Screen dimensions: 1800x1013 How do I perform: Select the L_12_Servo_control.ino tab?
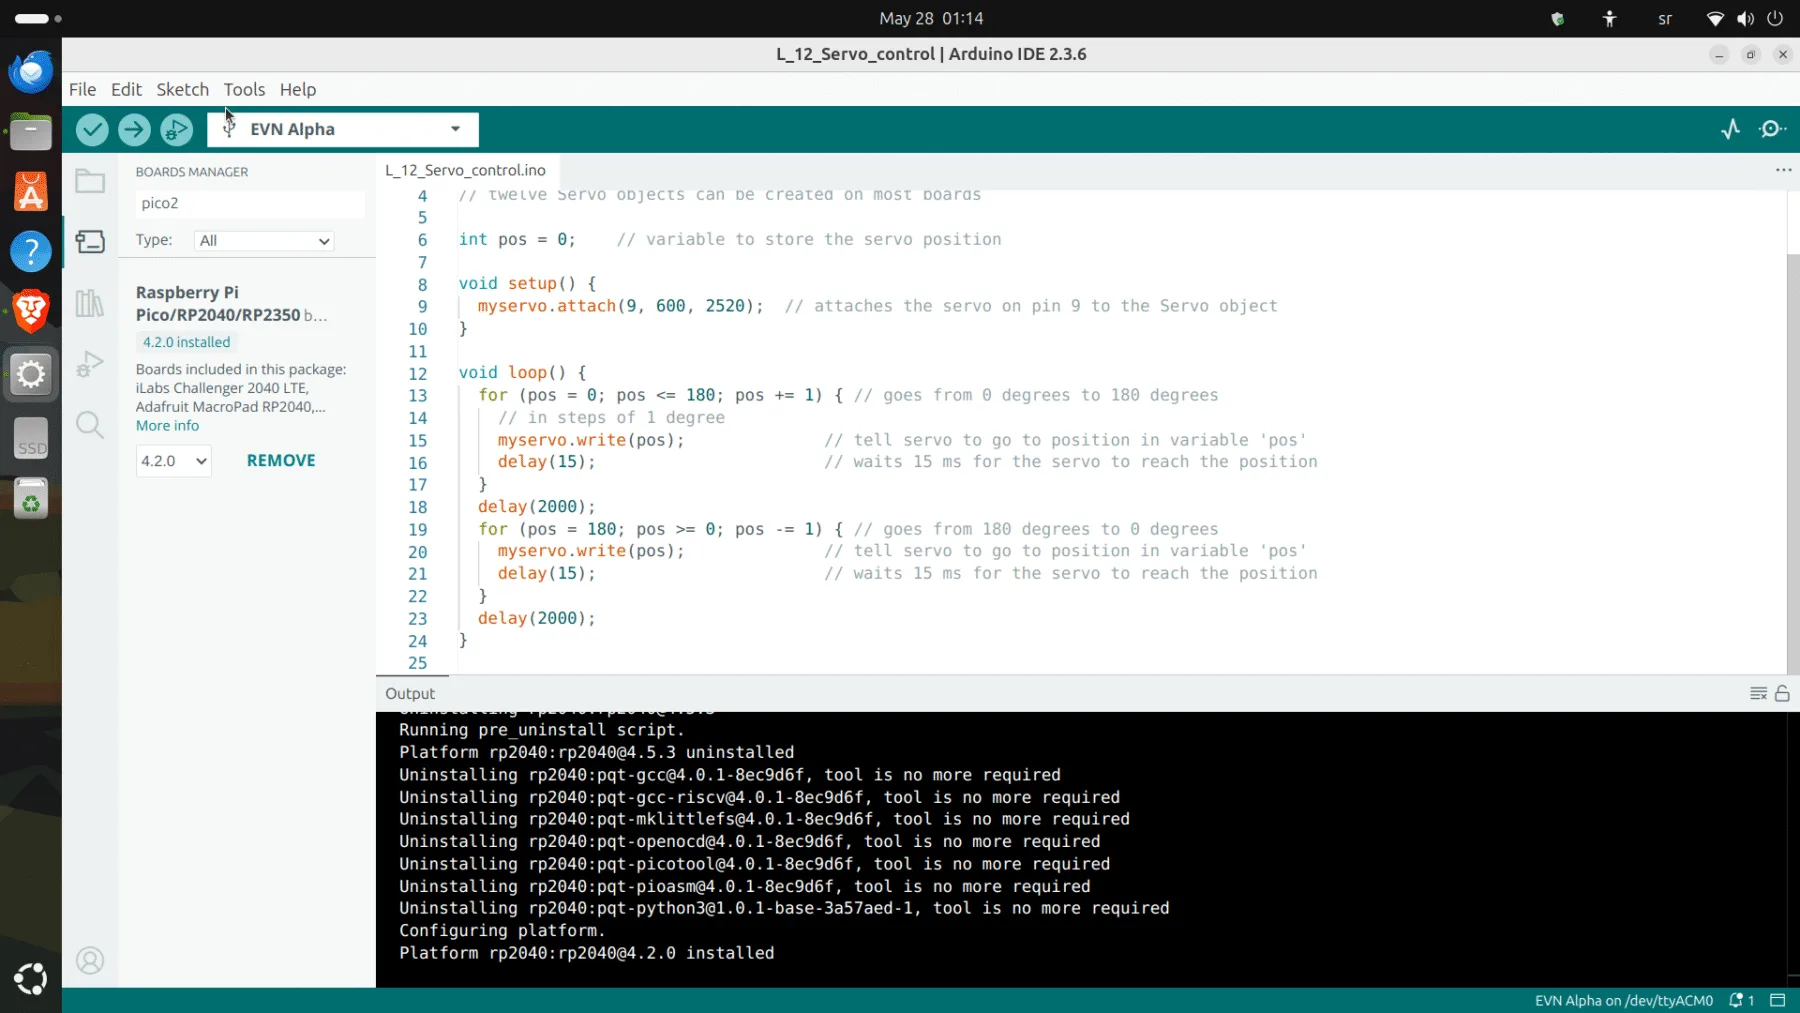tap(466, 170)
